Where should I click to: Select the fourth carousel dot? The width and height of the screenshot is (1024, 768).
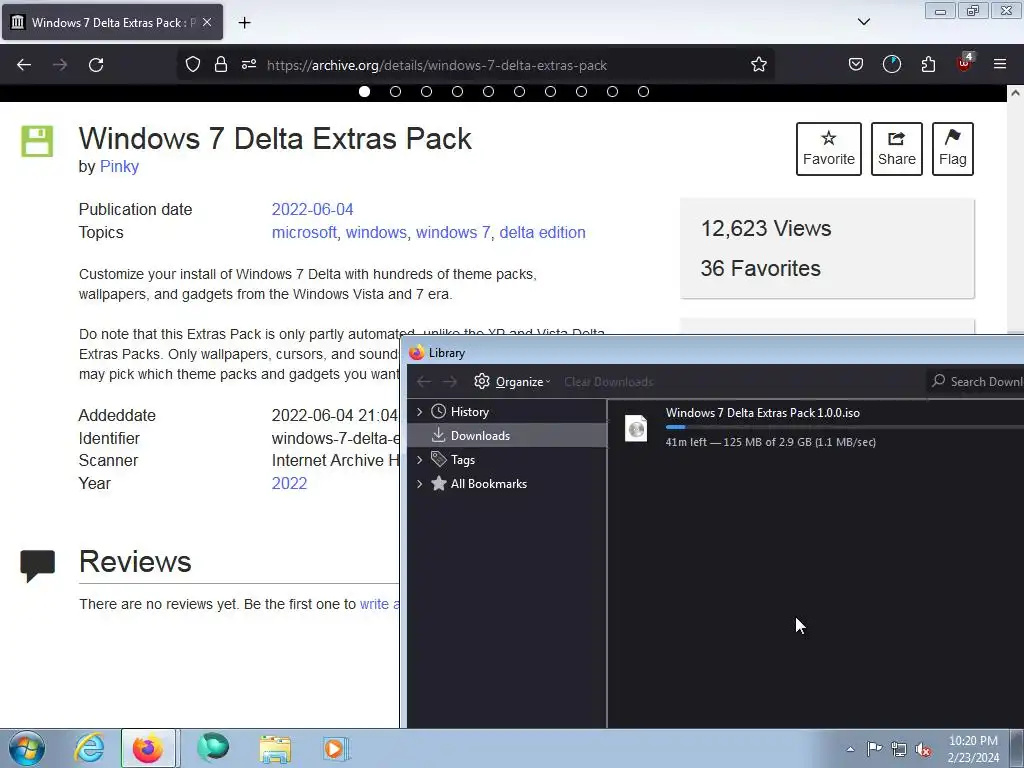tap(457, 91)
